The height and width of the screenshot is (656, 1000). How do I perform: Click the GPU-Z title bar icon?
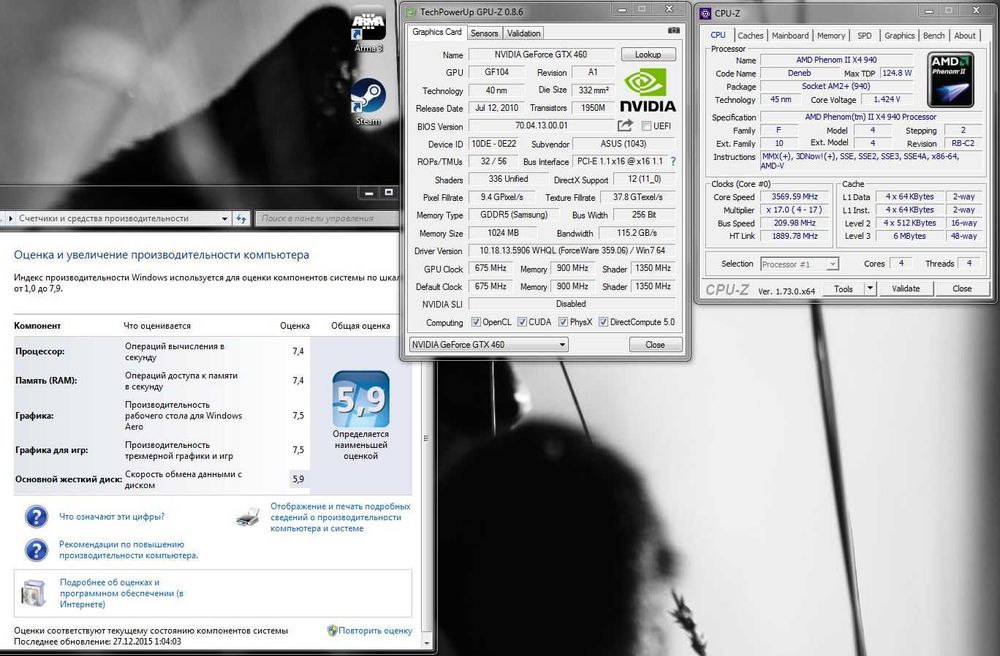pyautogui.click(x=411, y=12)
